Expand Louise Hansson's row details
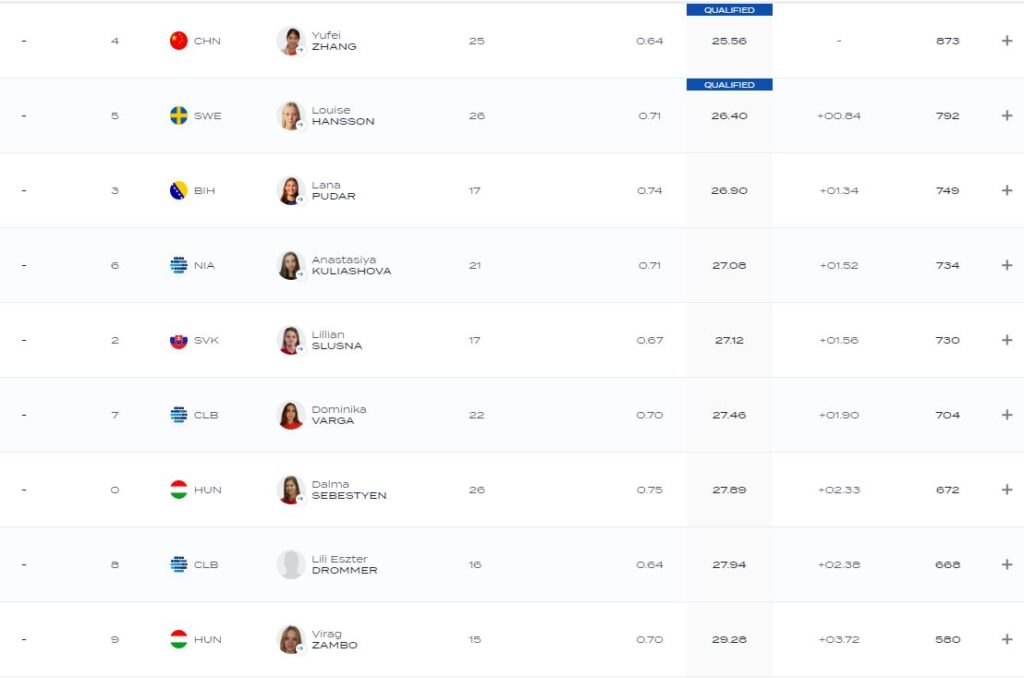Screen dimensions: 1024x678 coord(1007,115)
